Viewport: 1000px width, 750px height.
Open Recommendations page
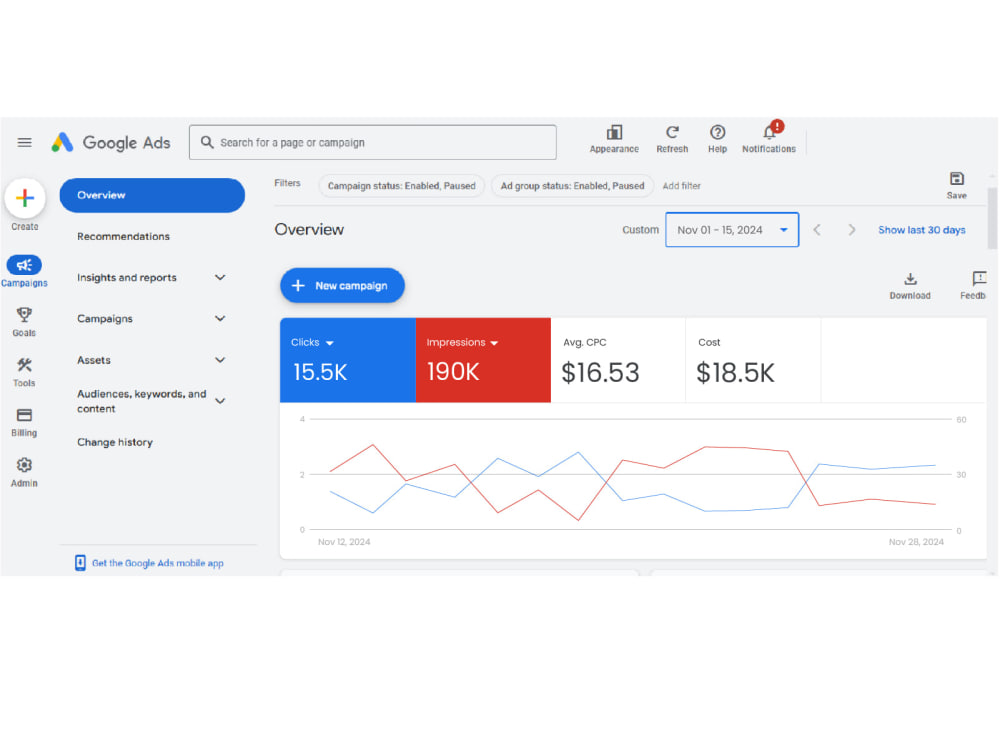(x=124, y=236)
